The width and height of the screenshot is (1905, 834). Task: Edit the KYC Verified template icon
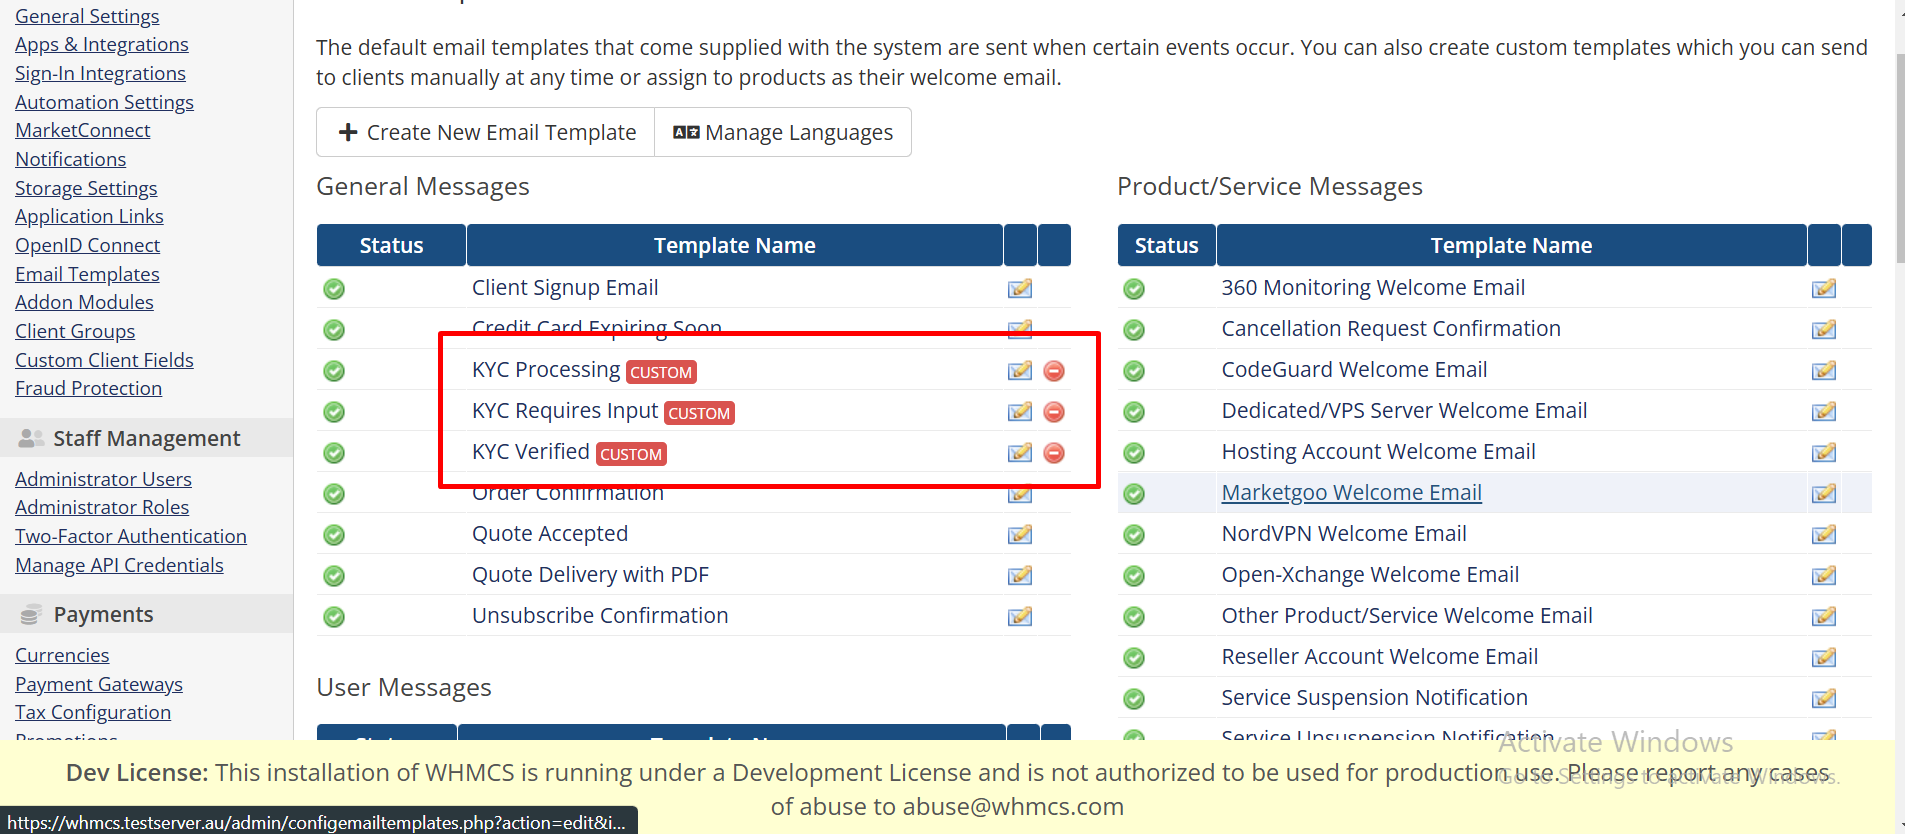(x=1020, y=453)
